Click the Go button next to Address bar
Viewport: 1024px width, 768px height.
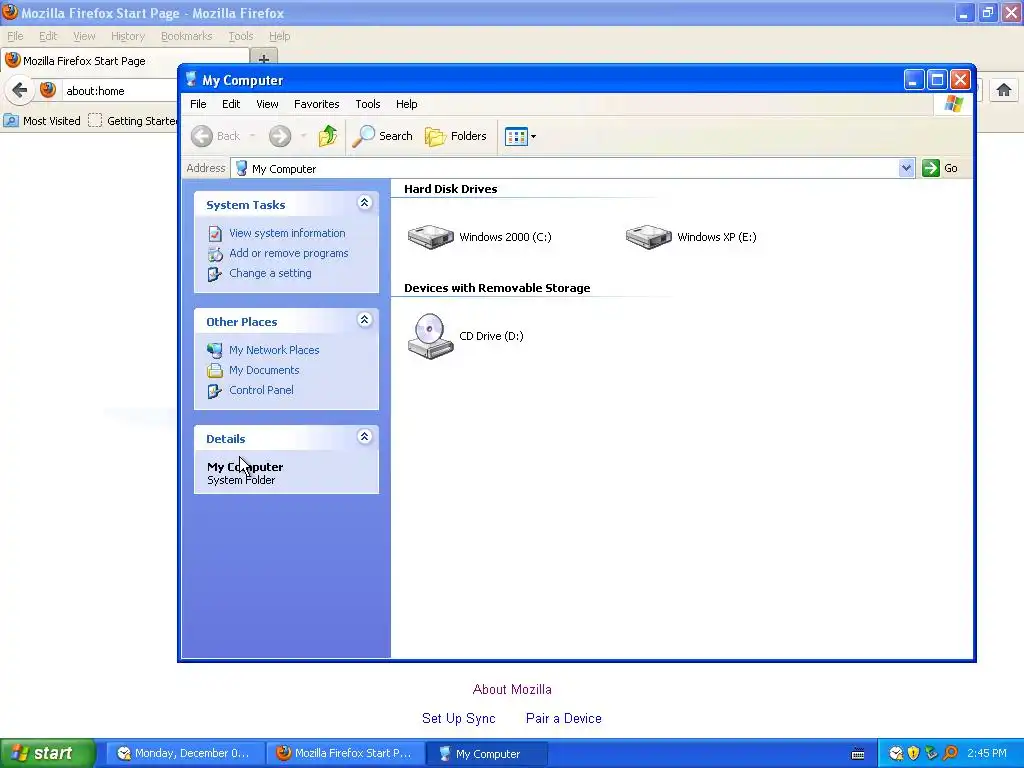tap(940, 168)
